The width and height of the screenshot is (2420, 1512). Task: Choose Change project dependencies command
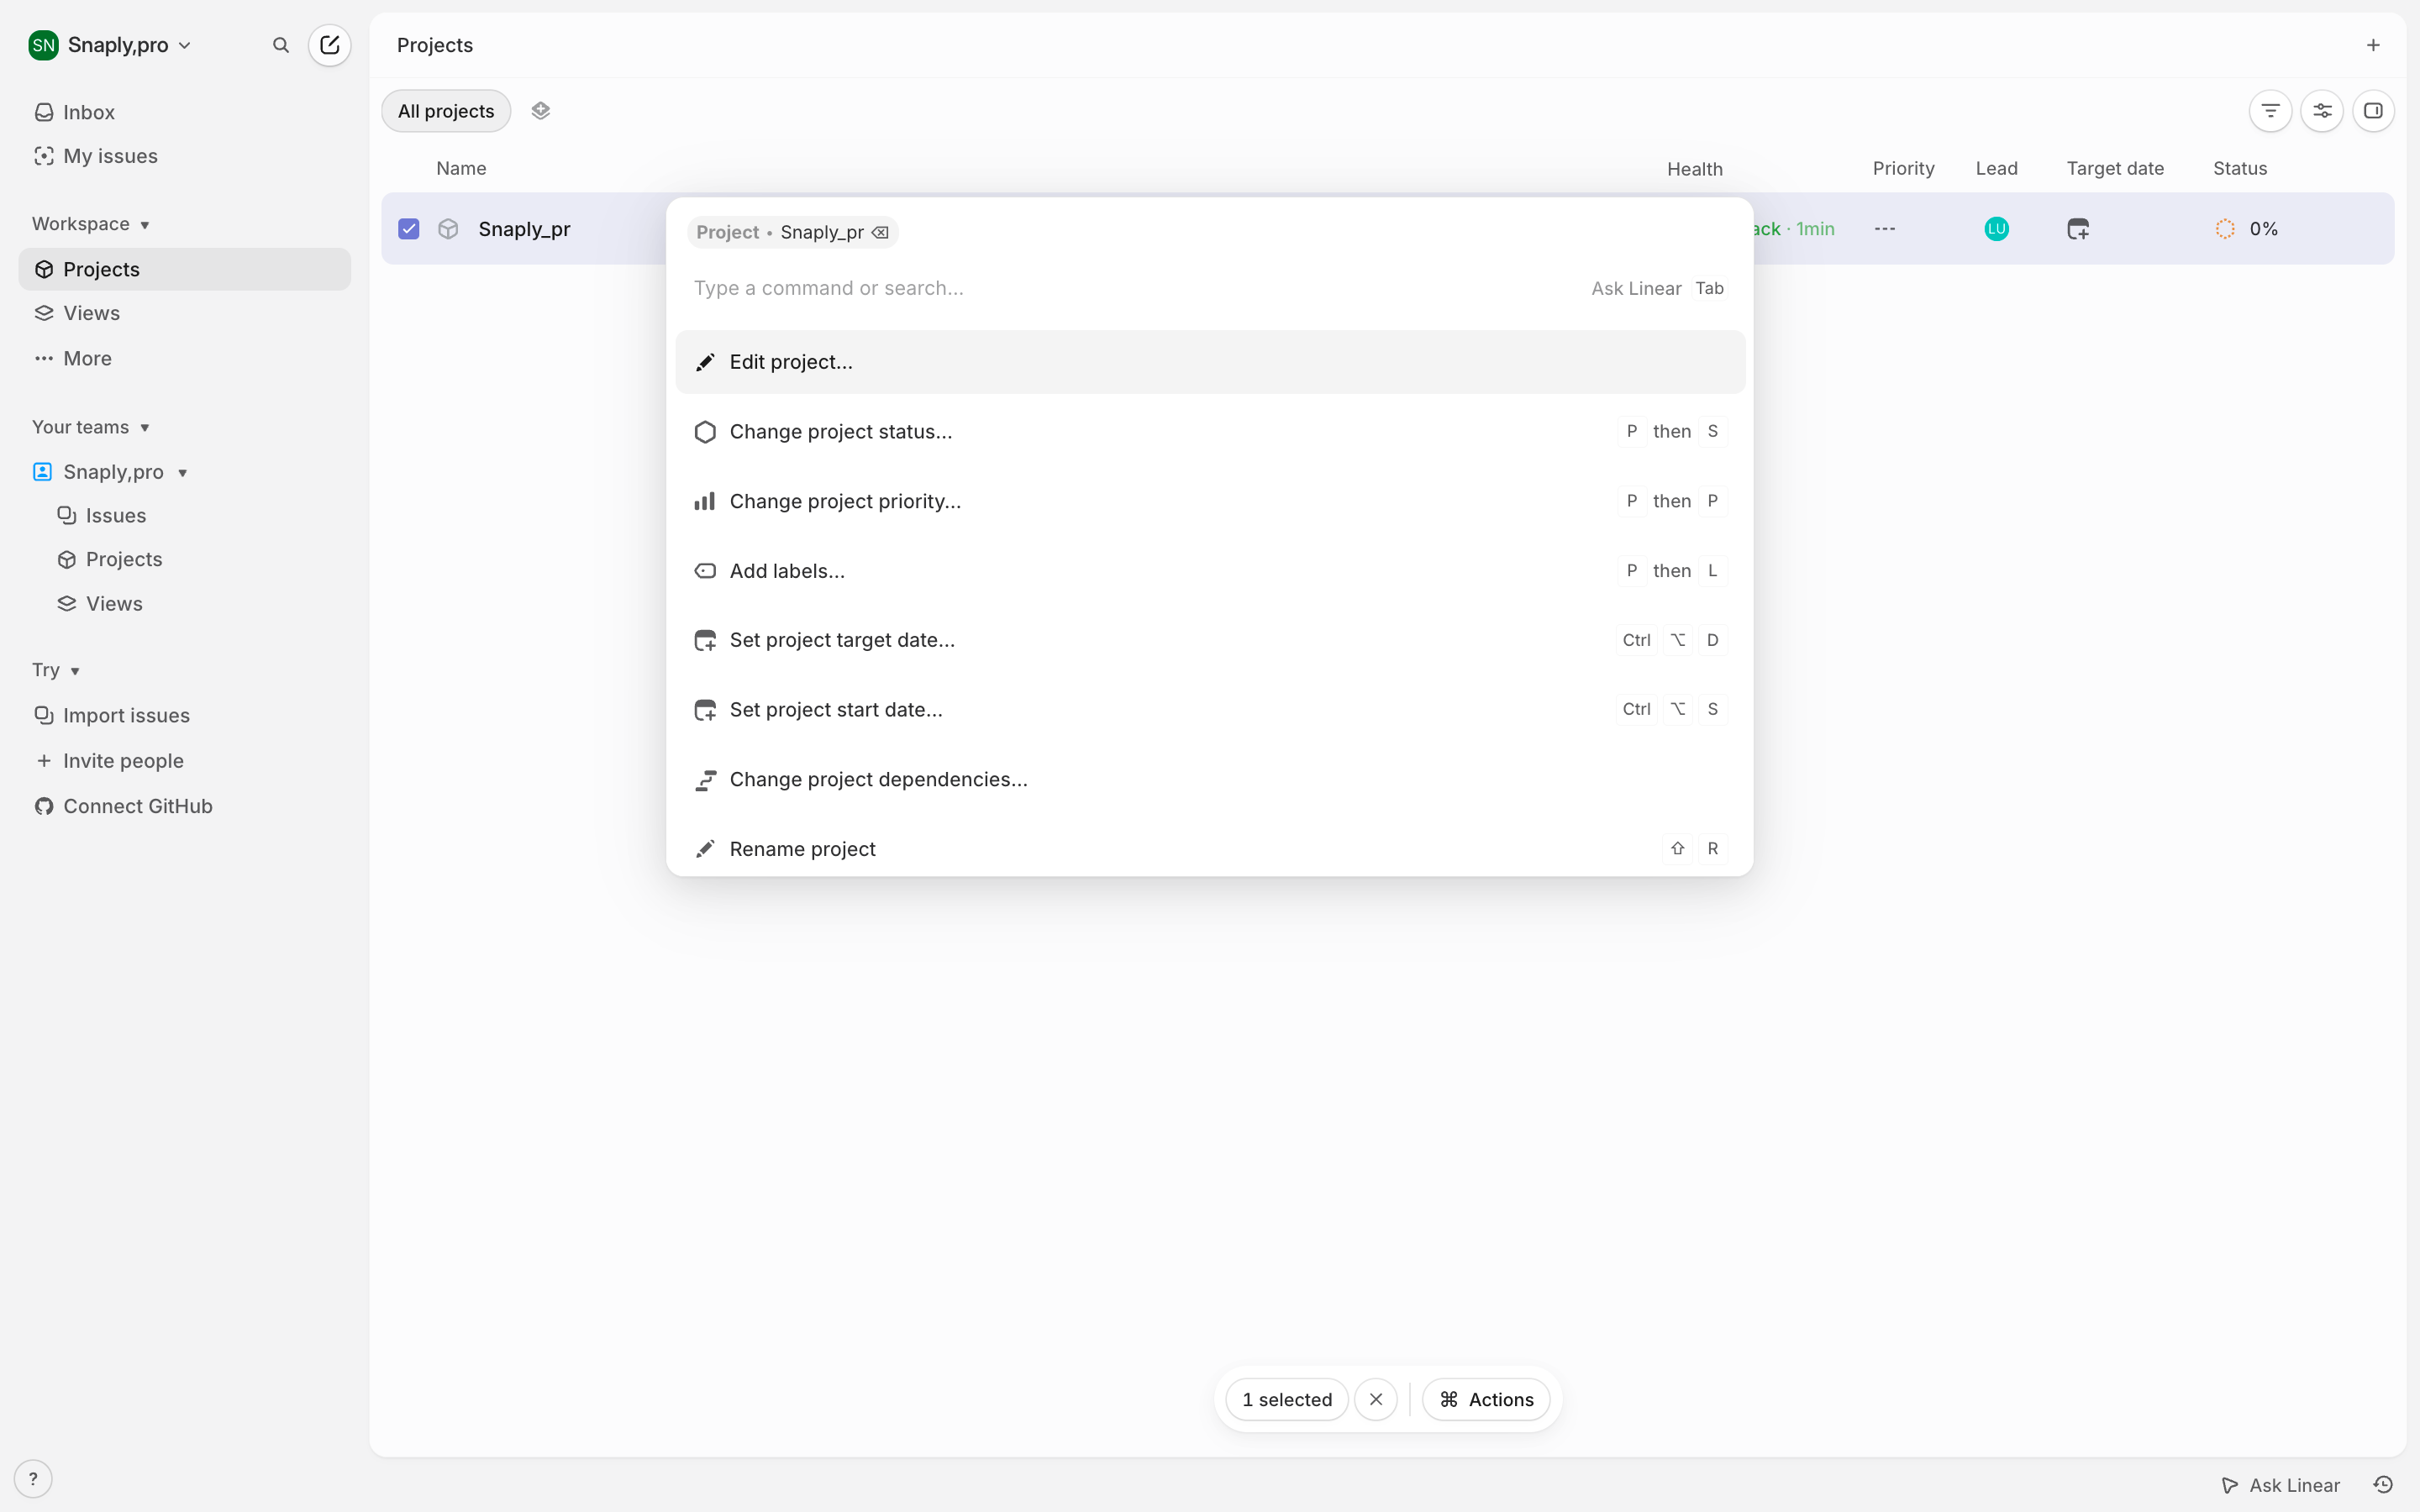click(x=1210, y=779)
